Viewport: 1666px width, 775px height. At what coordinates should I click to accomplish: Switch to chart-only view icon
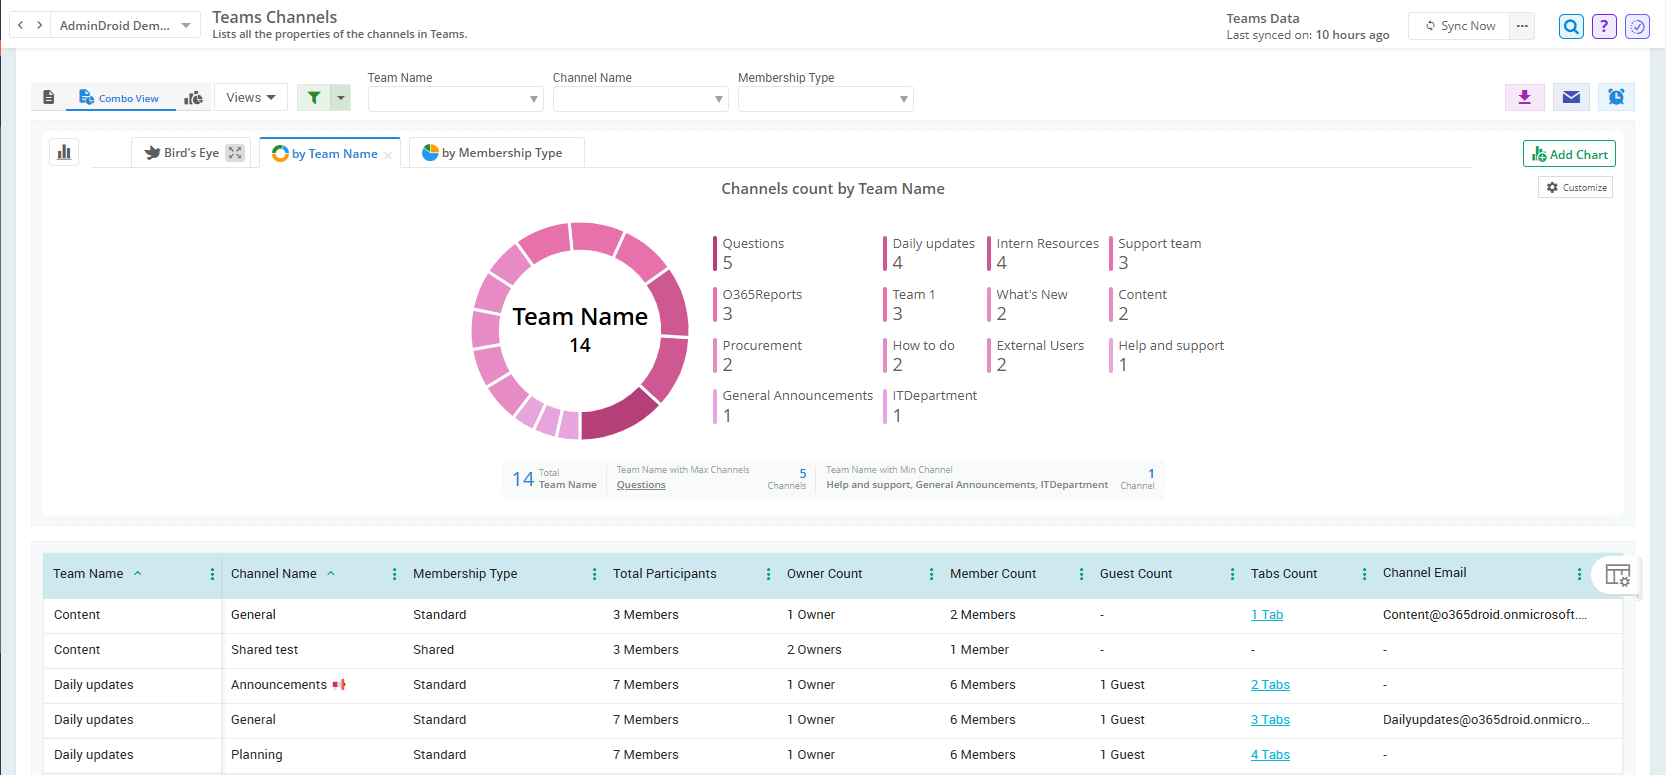(x=194, y=98)
